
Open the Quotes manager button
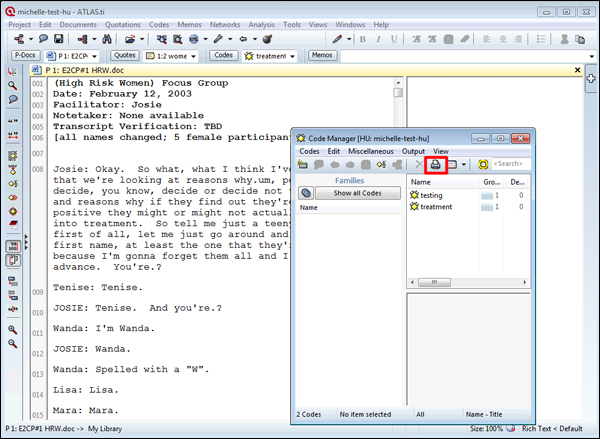click(125, 56)
